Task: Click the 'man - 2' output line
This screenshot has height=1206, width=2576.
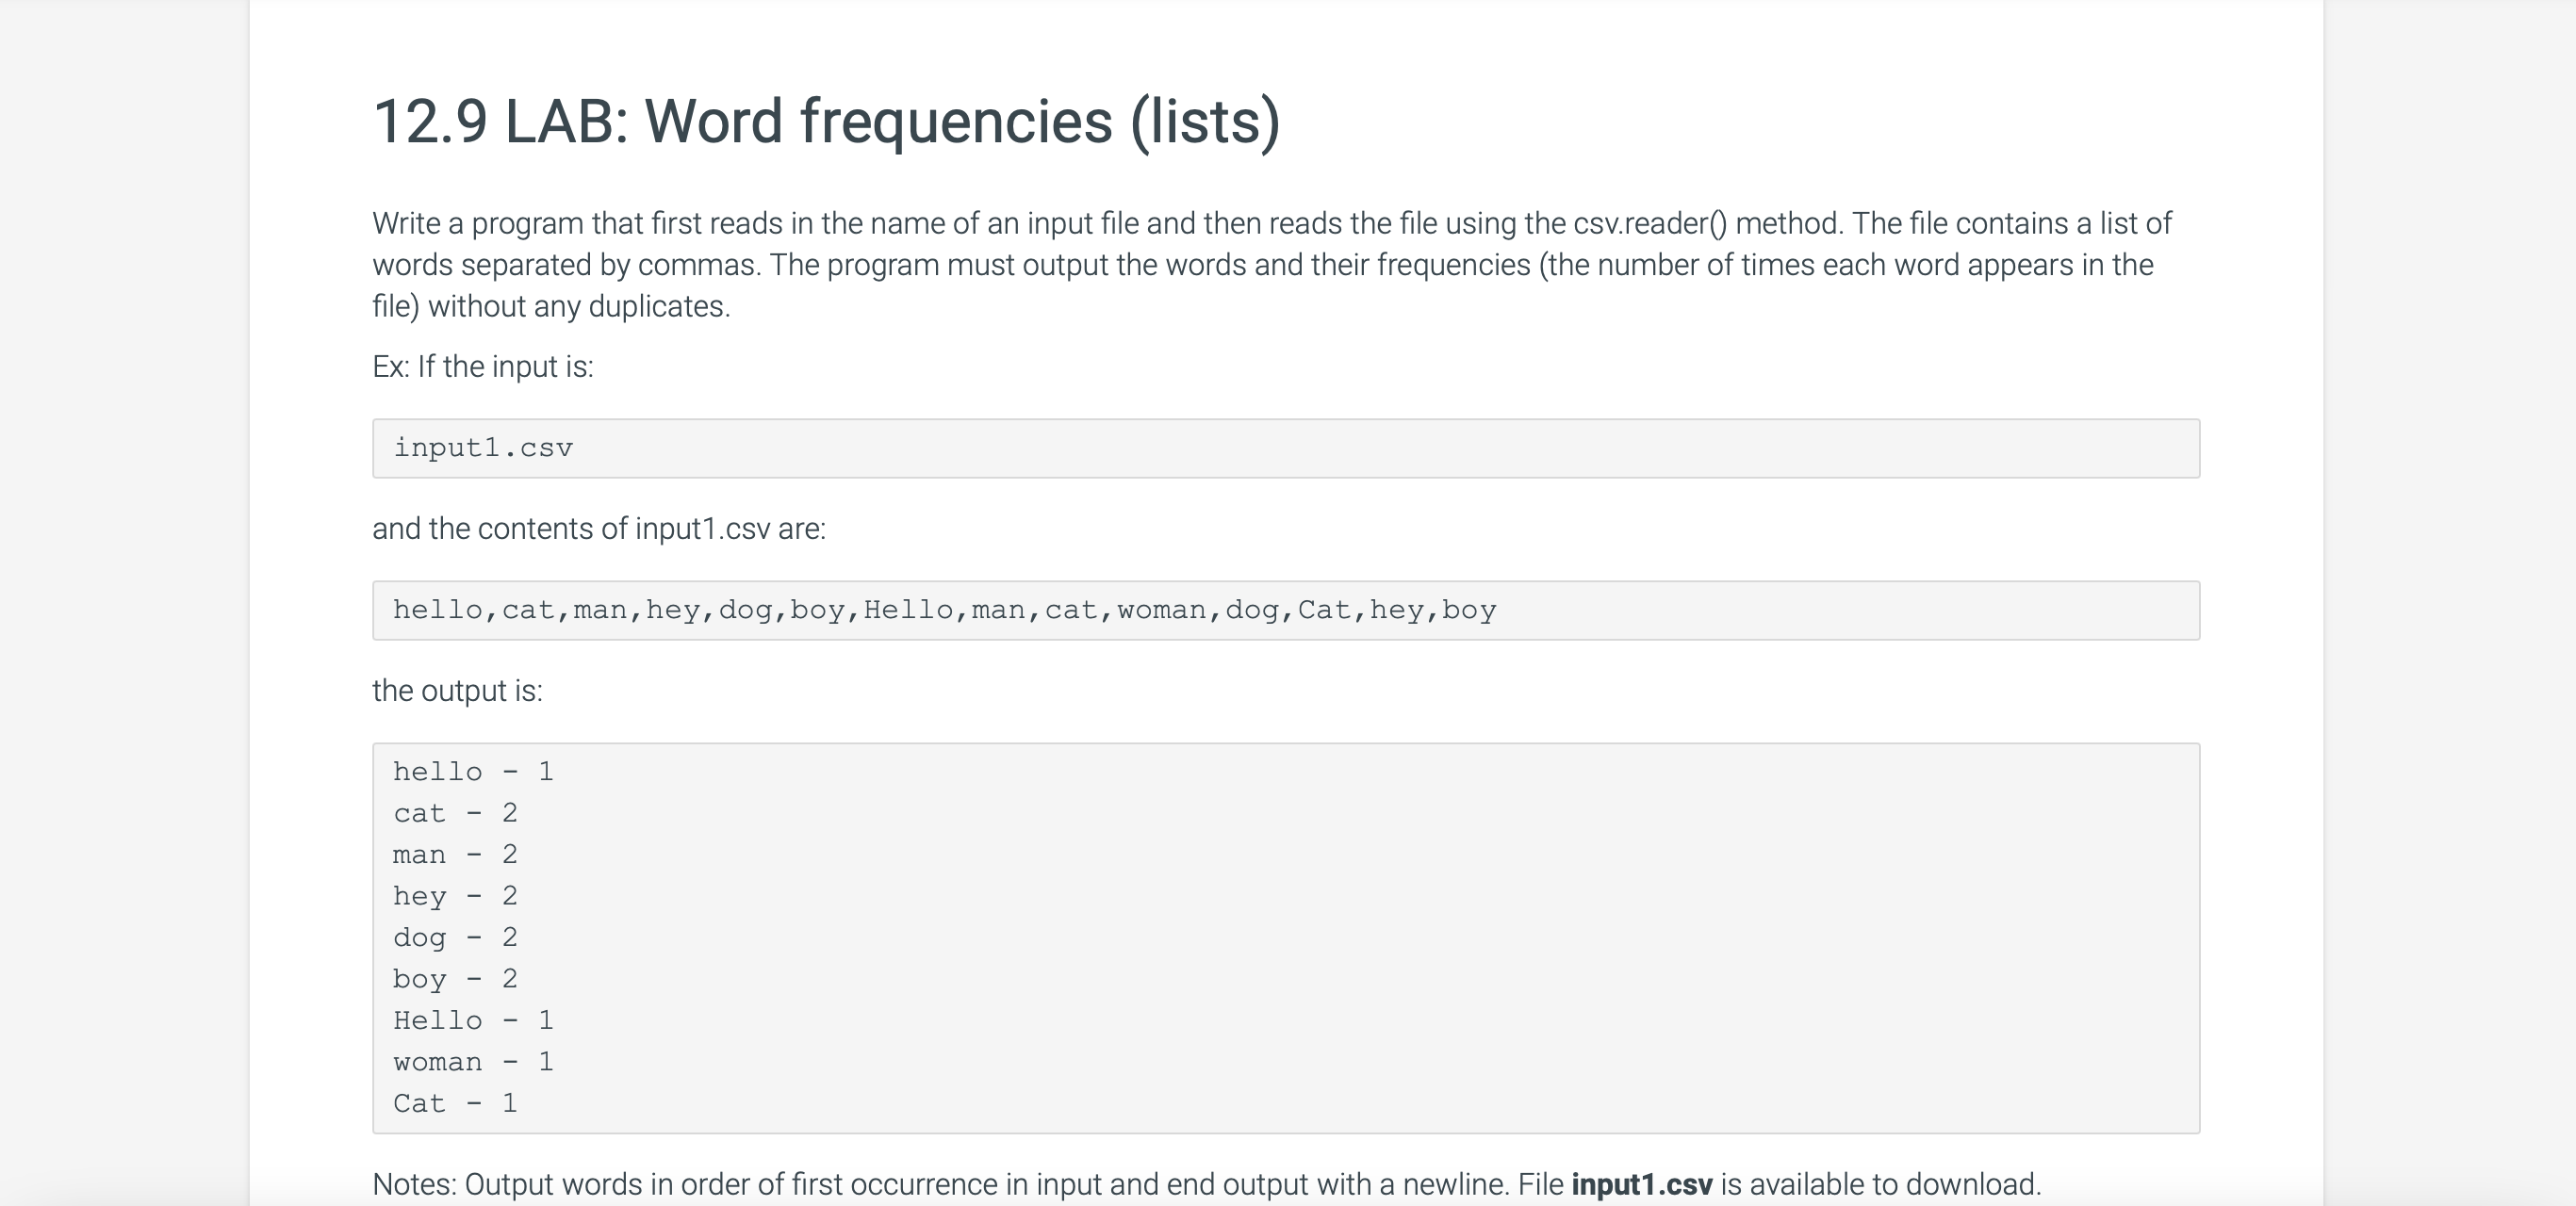Action: pos(455,855)
